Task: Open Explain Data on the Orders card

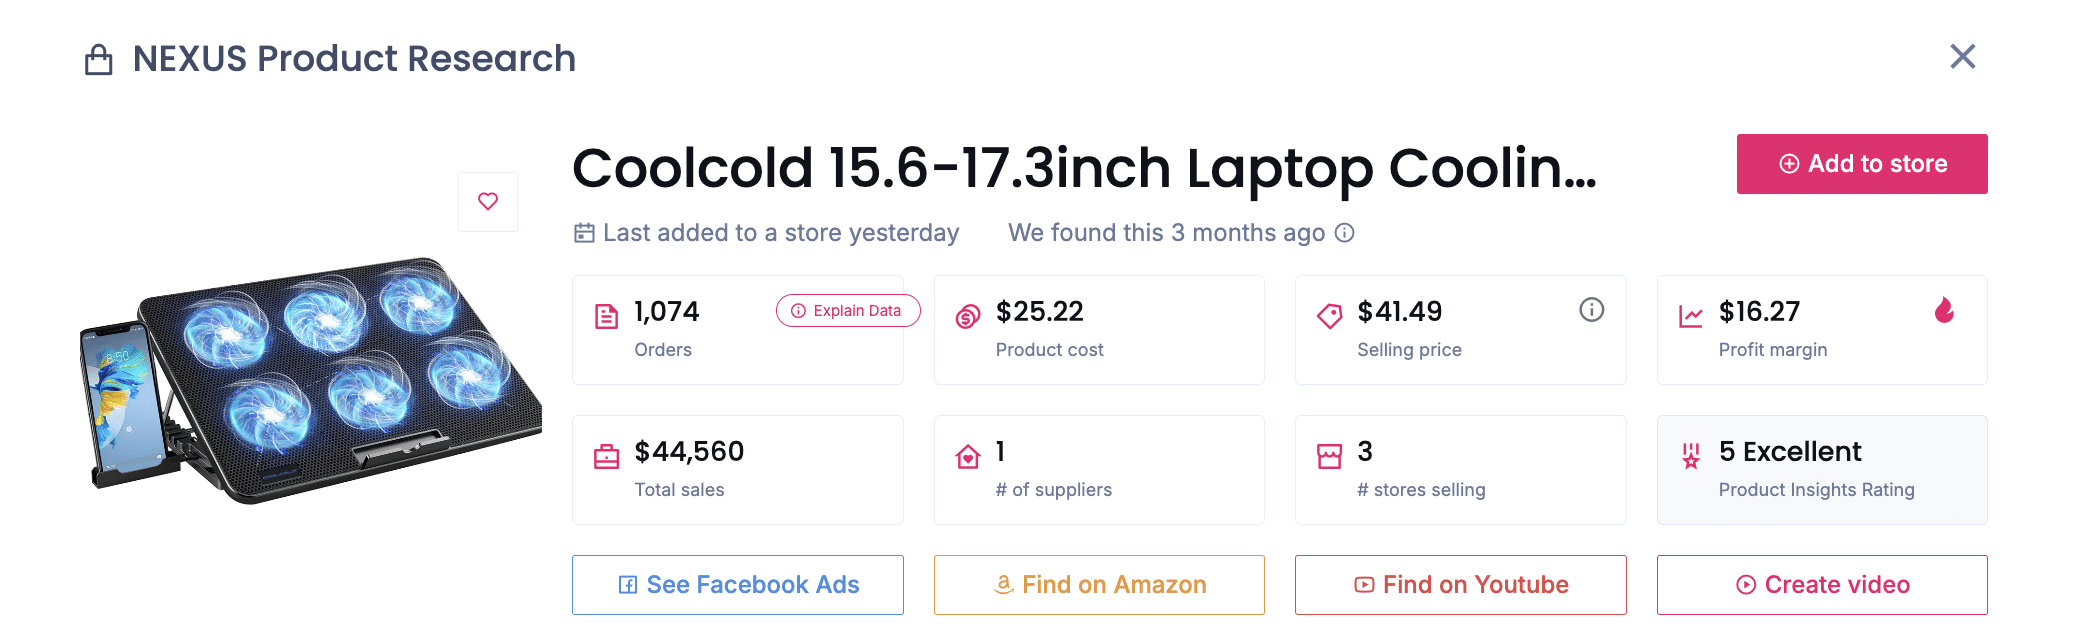Action: coord(847,311)
